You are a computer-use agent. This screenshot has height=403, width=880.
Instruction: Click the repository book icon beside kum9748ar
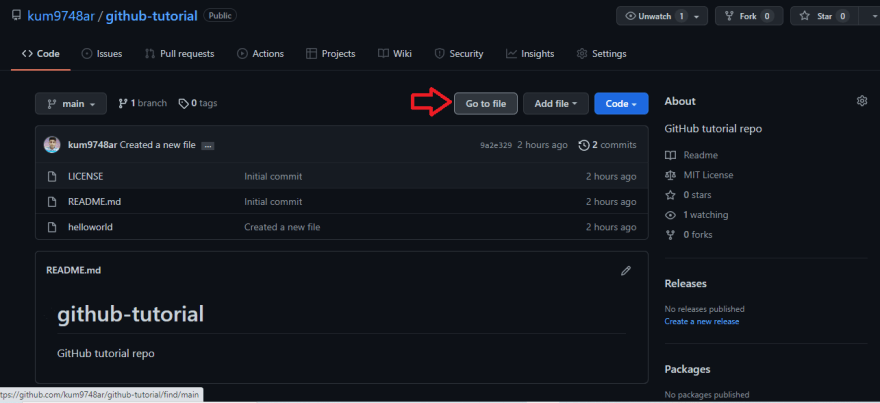pos(16,15)
